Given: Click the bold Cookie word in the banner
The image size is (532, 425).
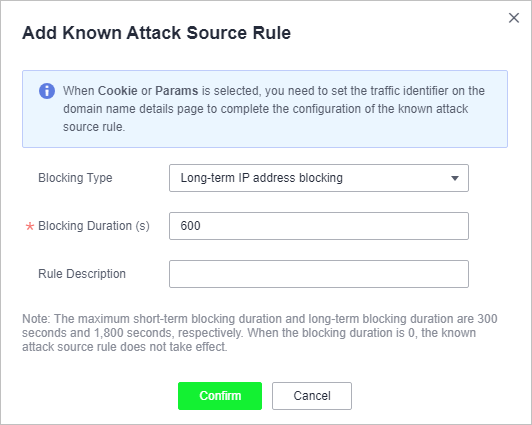Looking at the screenshot, I should [x=117, y=91].
